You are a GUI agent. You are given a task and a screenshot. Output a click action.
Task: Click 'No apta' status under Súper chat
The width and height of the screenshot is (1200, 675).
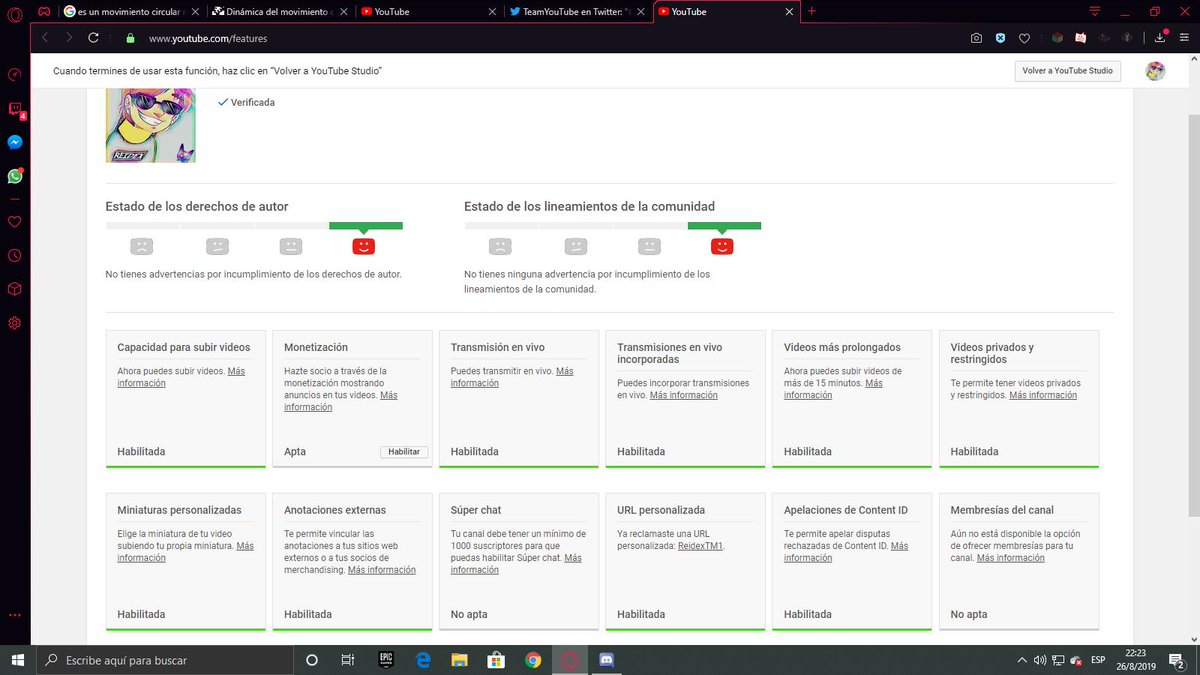467,614
